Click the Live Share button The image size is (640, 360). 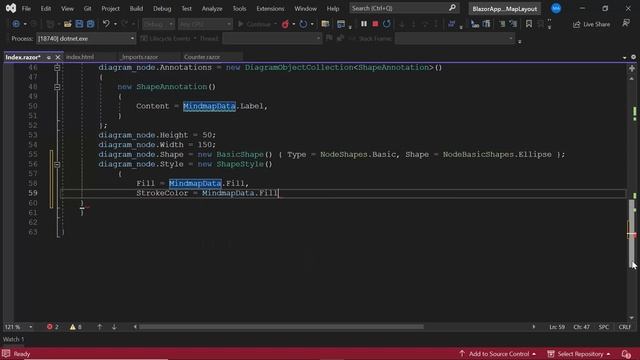[x=591, y=24]
